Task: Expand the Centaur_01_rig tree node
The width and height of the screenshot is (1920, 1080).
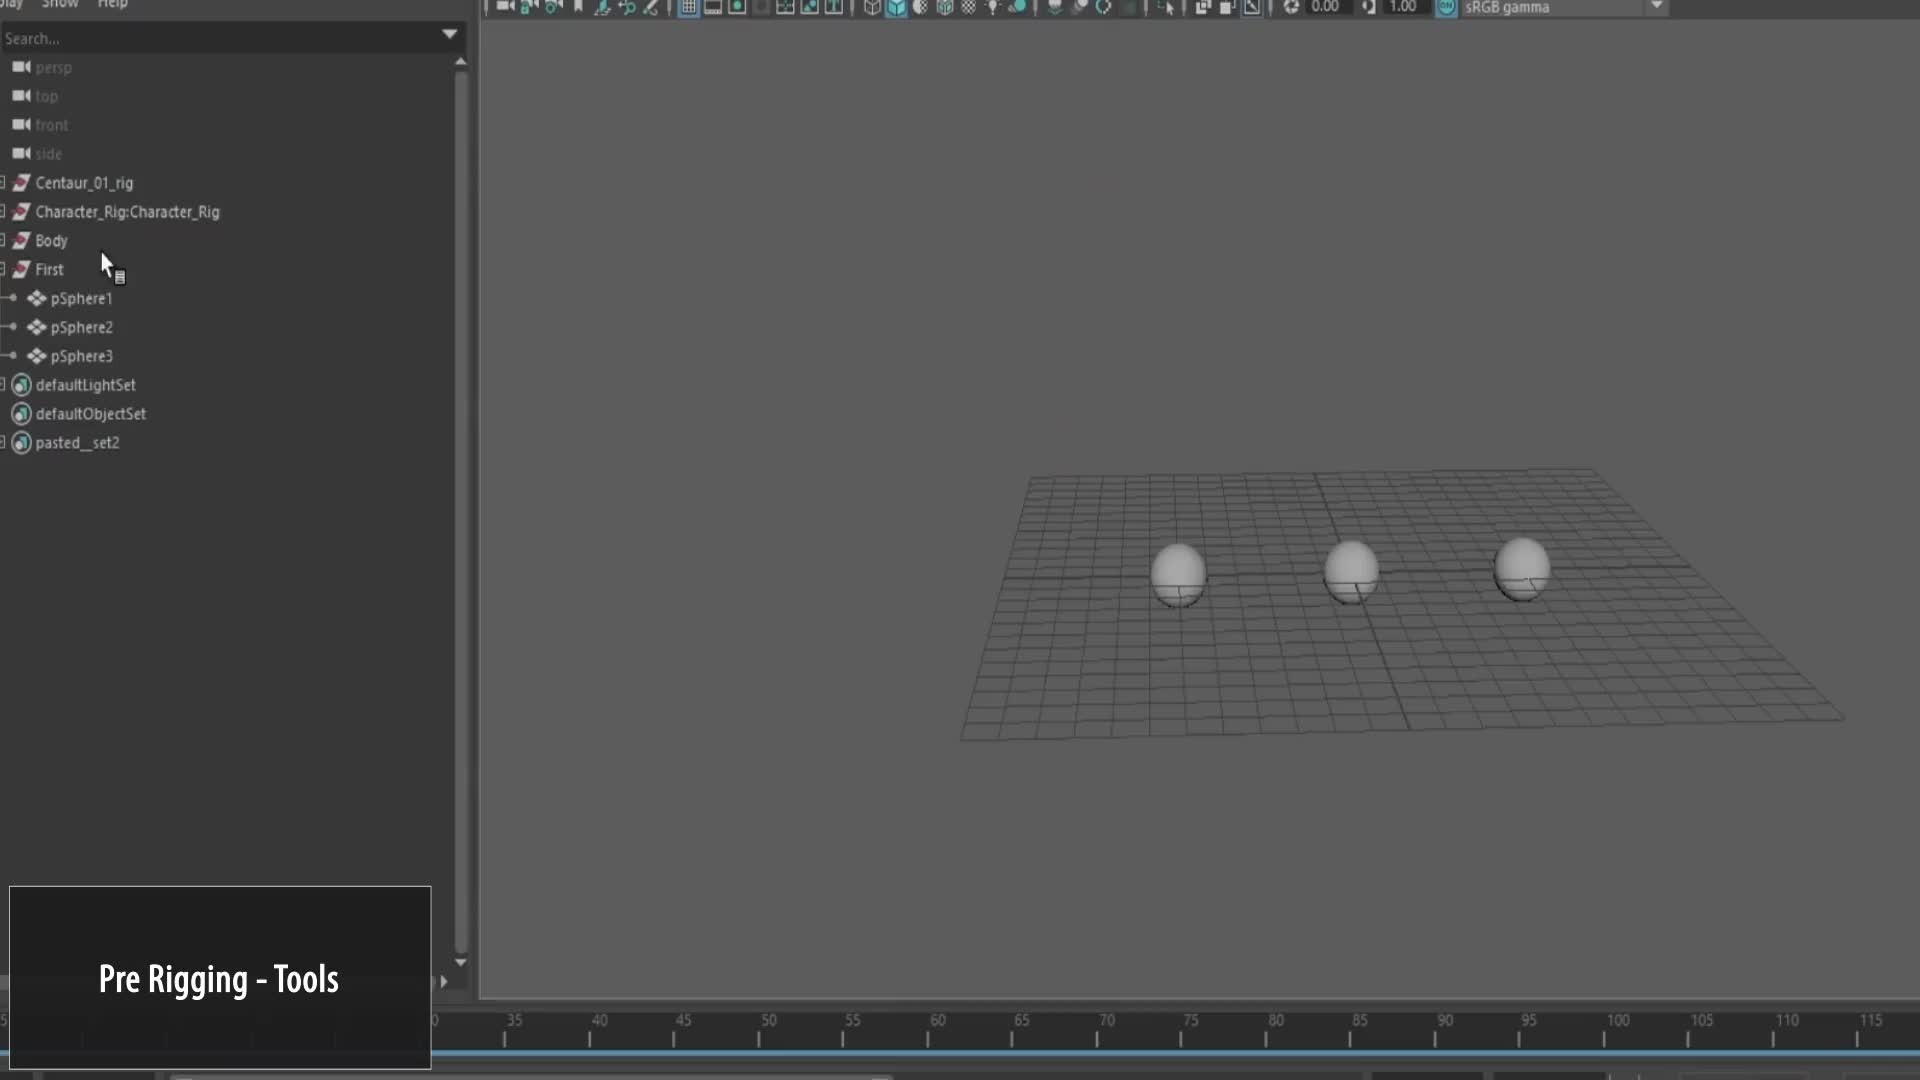Action: (3, 183)
